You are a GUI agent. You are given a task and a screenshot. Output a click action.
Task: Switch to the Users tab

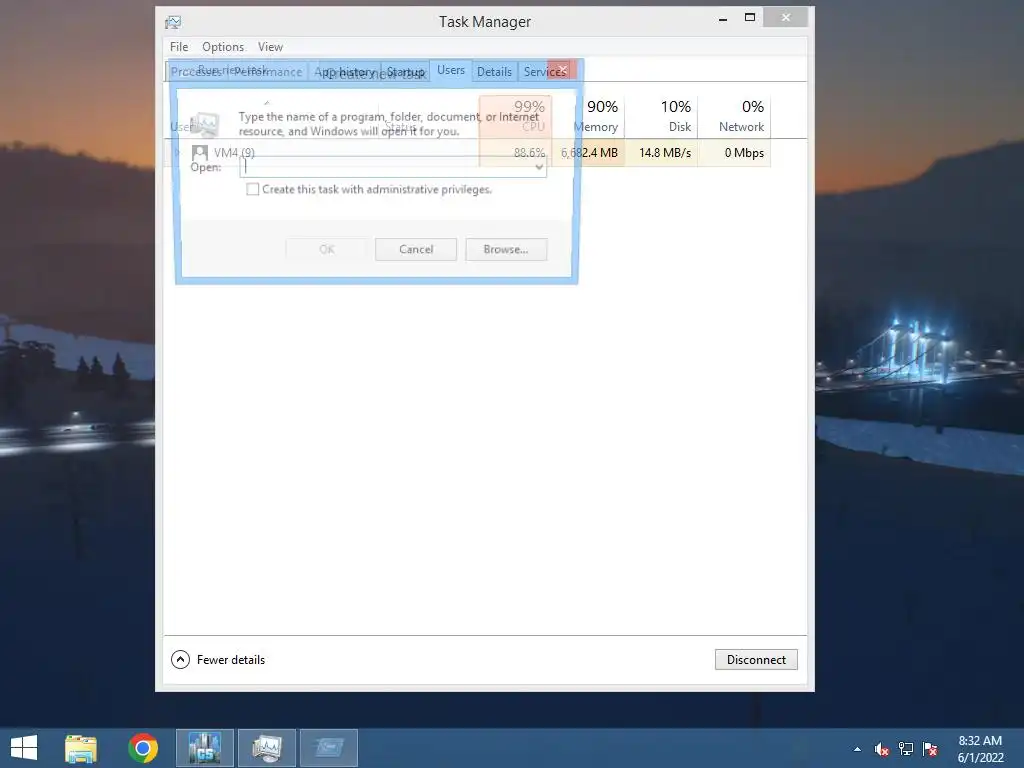[451, 70]
